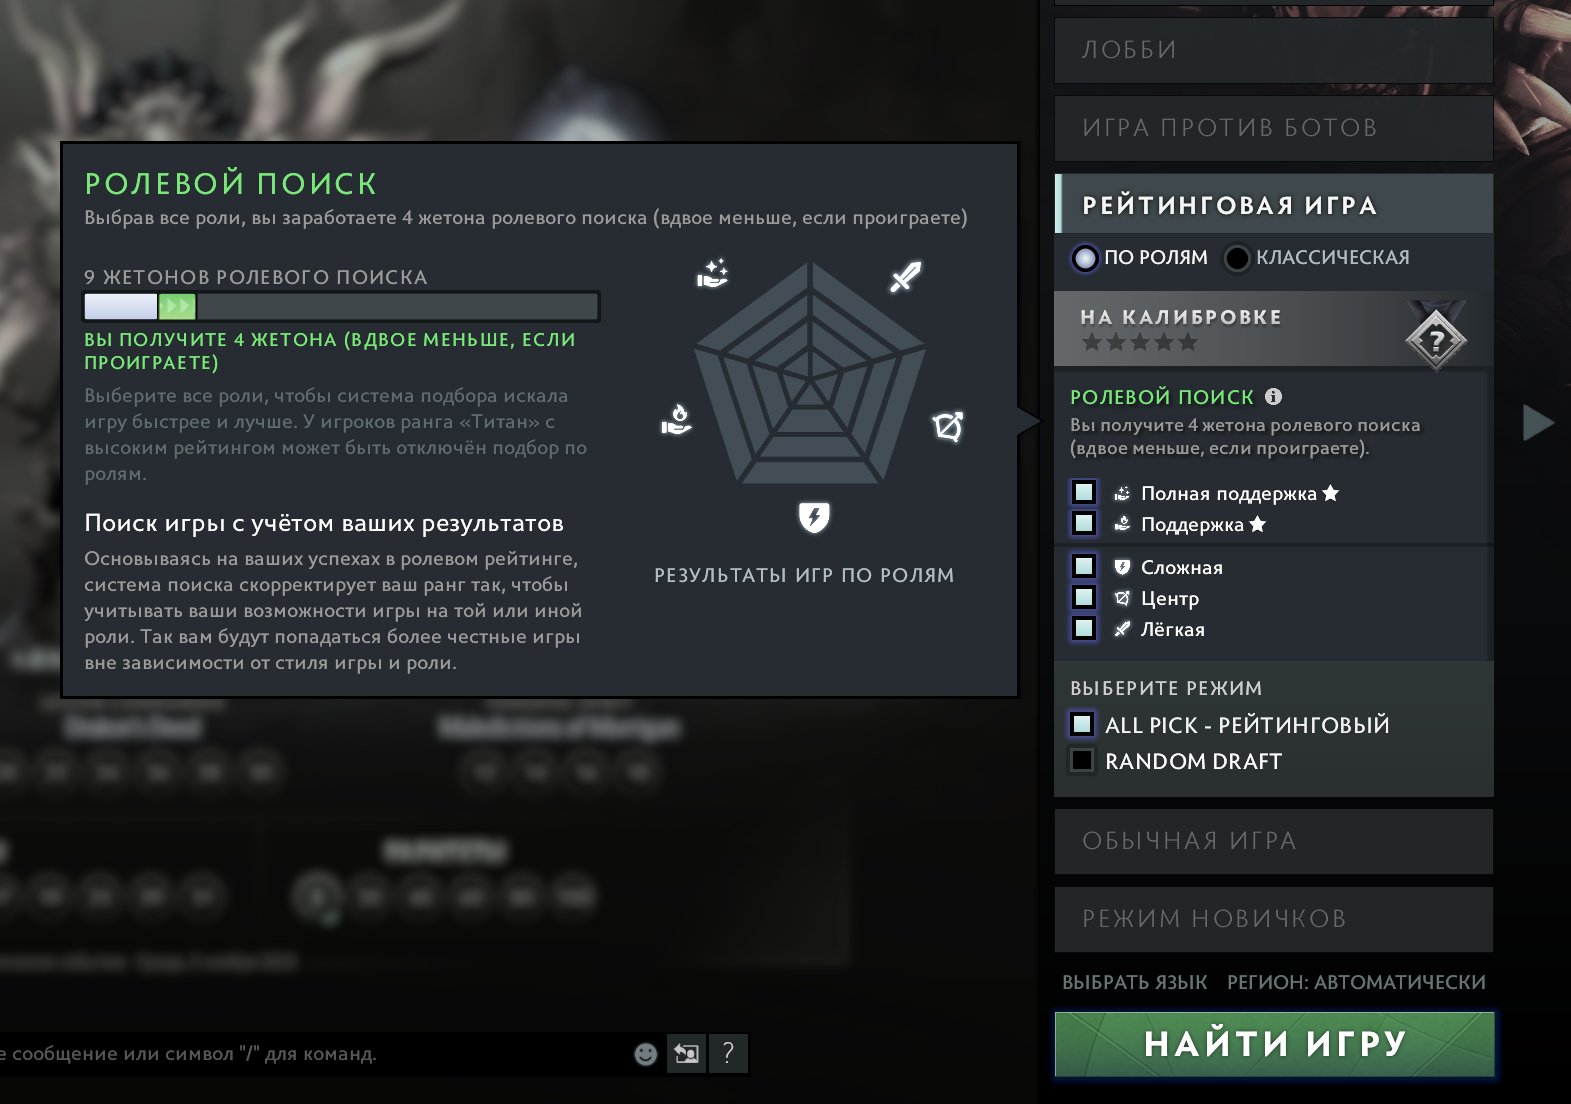Click the sword icon on role pentagon
1571x1104 pixels.
click(x=906, y=276)
